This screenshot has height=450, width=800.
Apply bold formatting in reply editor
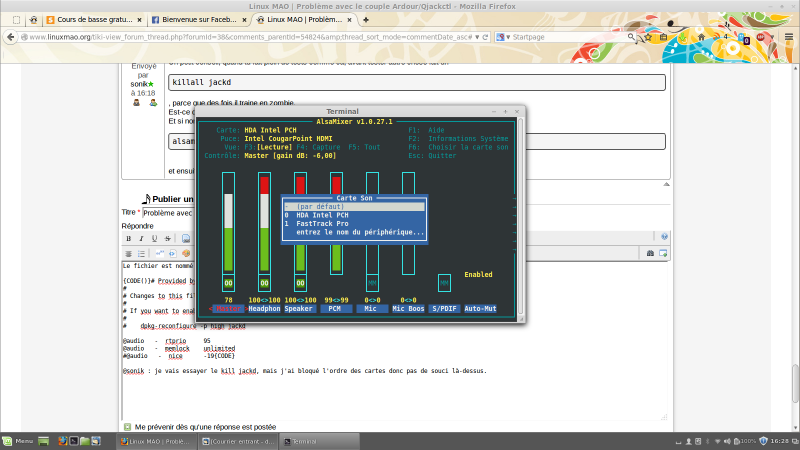click(129, 238)
